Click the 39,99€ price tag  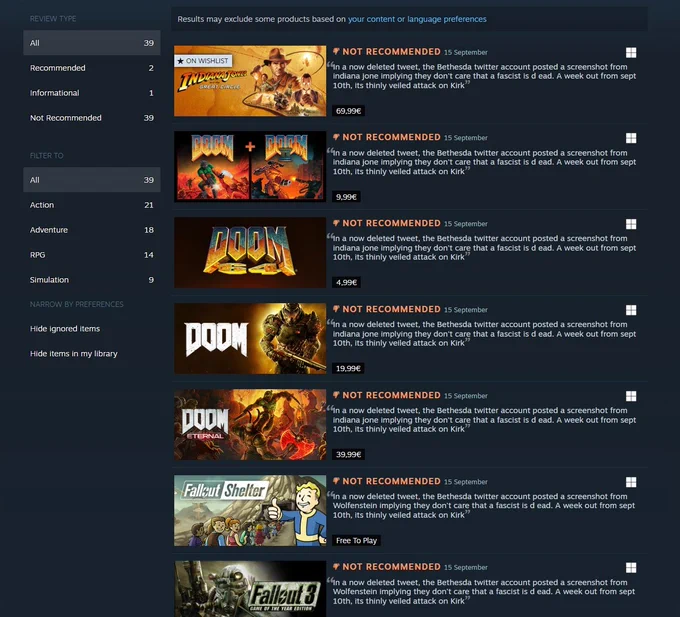[348, 454]
